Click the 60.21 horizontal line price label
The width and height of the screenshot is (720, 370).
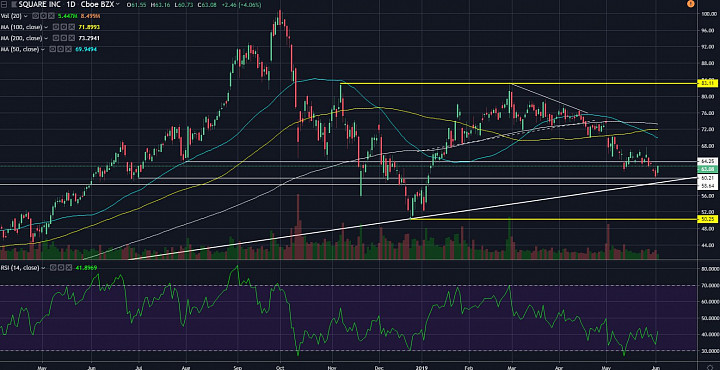coord(707,177)
